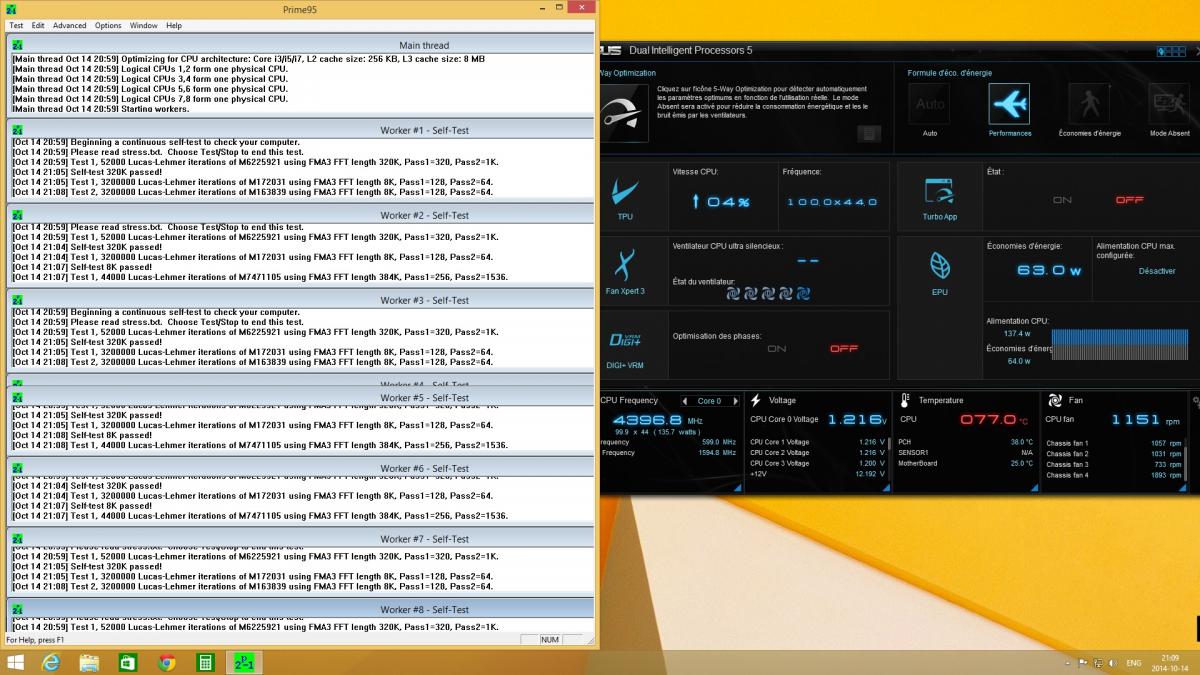Click the Performances mode label

[x=1010, y=133]
